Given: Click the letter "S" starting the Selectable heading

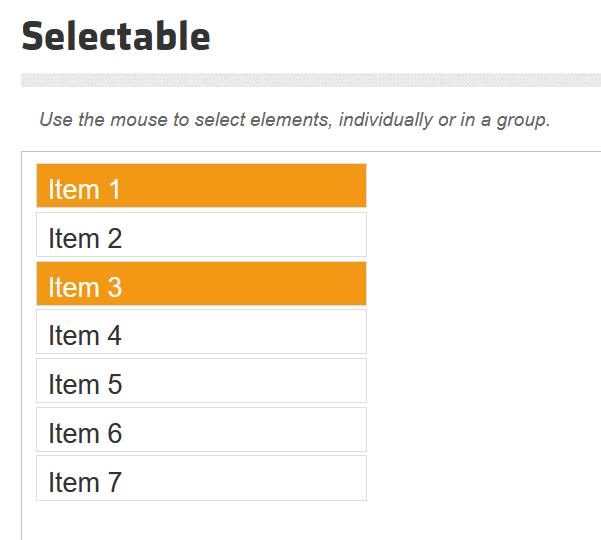Looking at the screenshot, I should (33, 36).
